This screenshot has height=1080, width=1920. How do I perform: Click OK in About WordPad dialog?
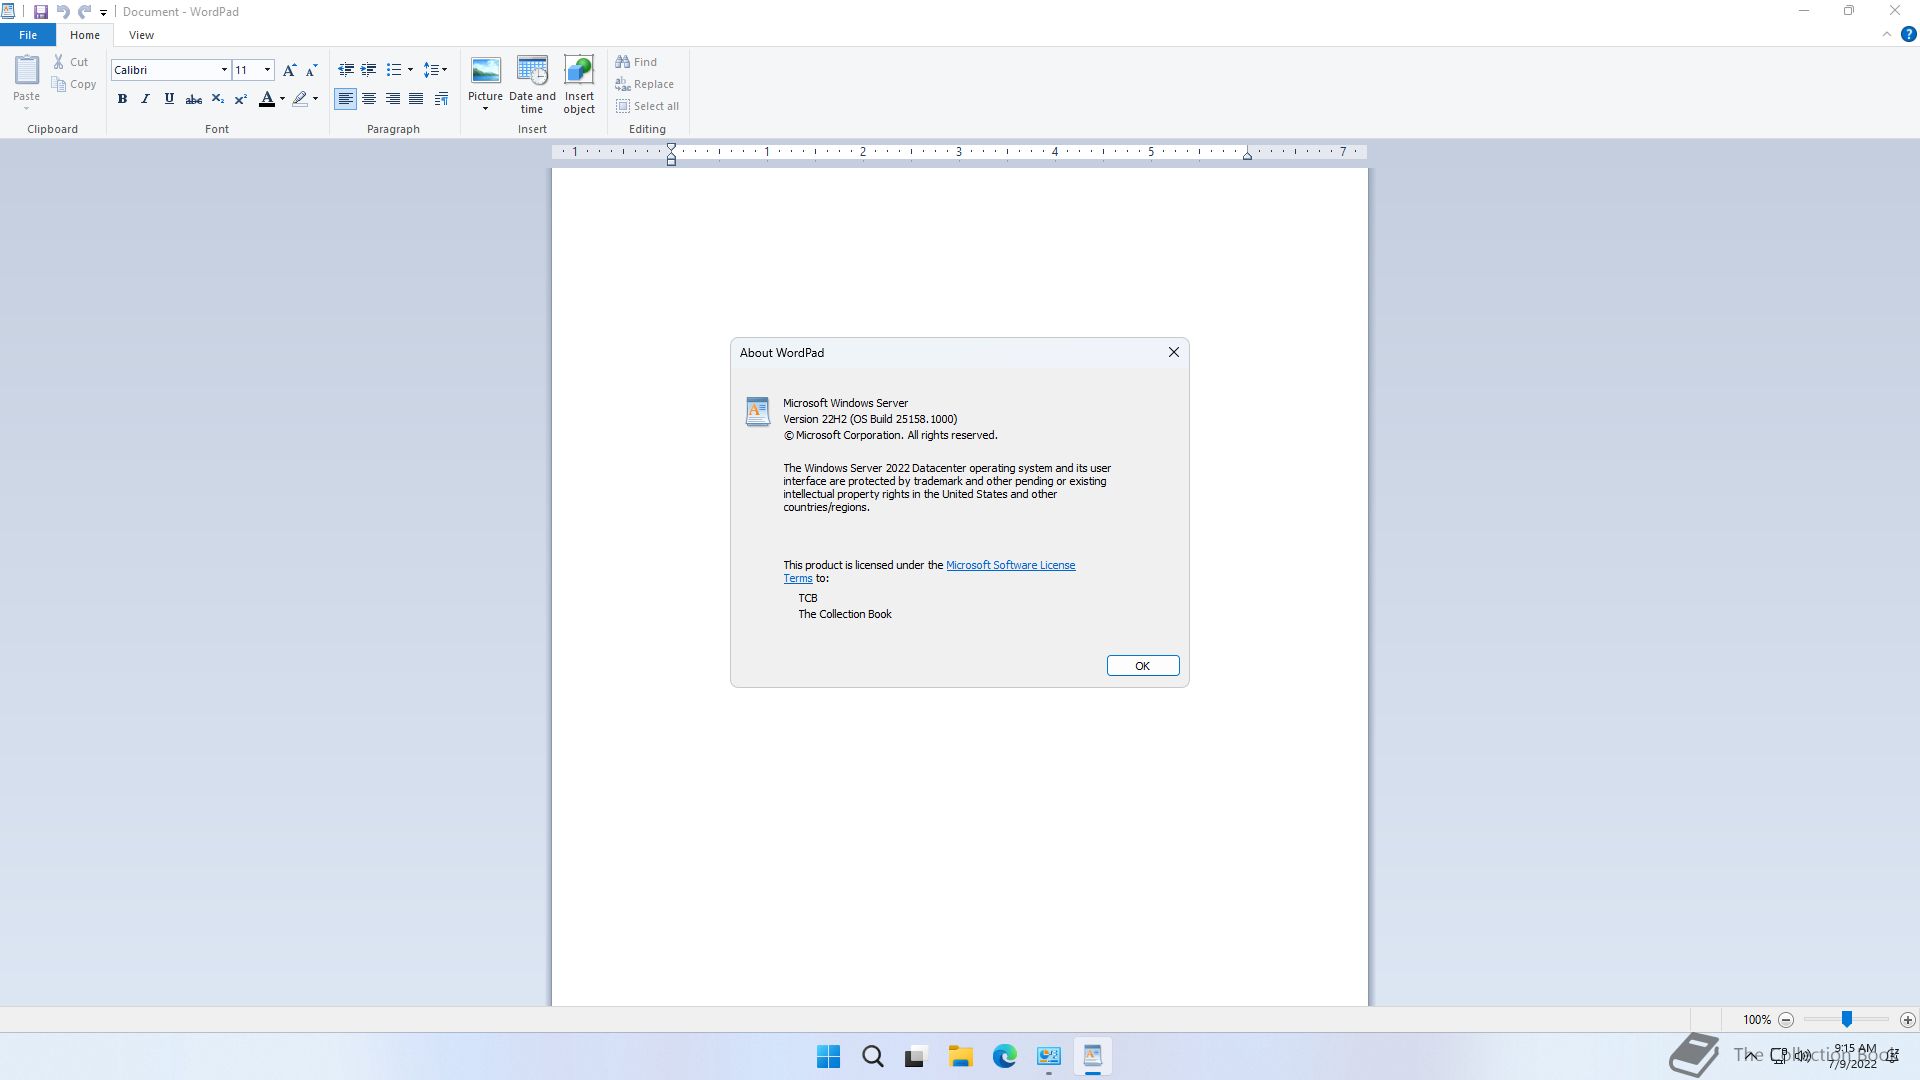(1143, 666)
